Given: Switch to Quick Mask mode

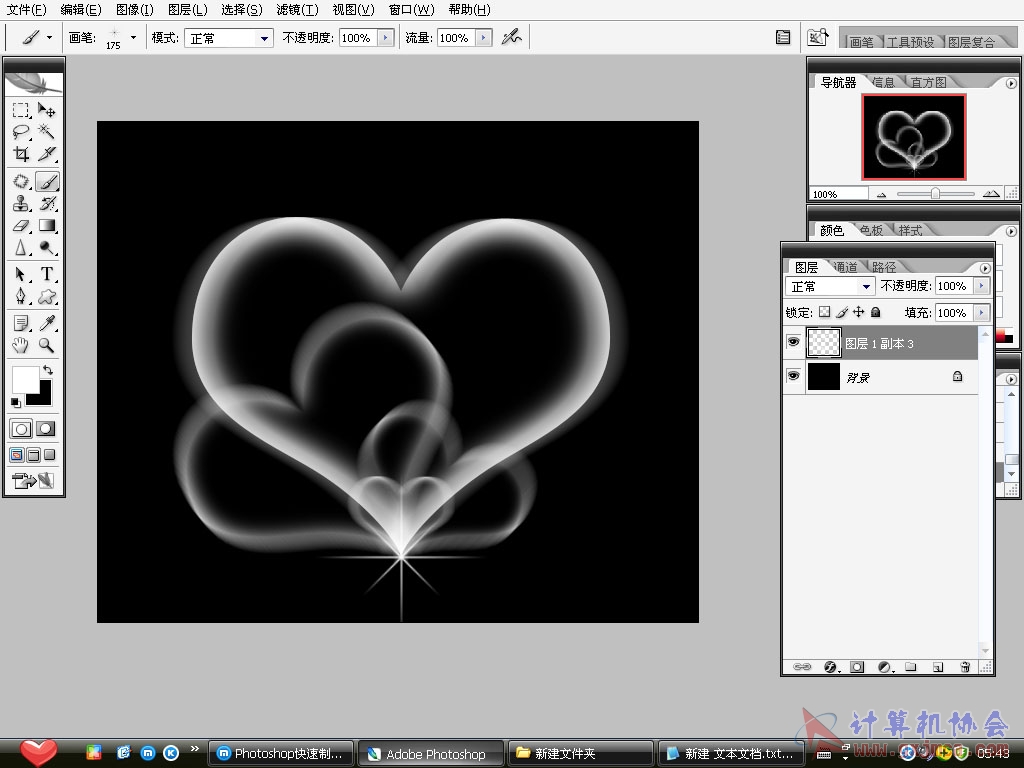Looking at the screenshot, I should pyautogui.click(x=46, y=429).
